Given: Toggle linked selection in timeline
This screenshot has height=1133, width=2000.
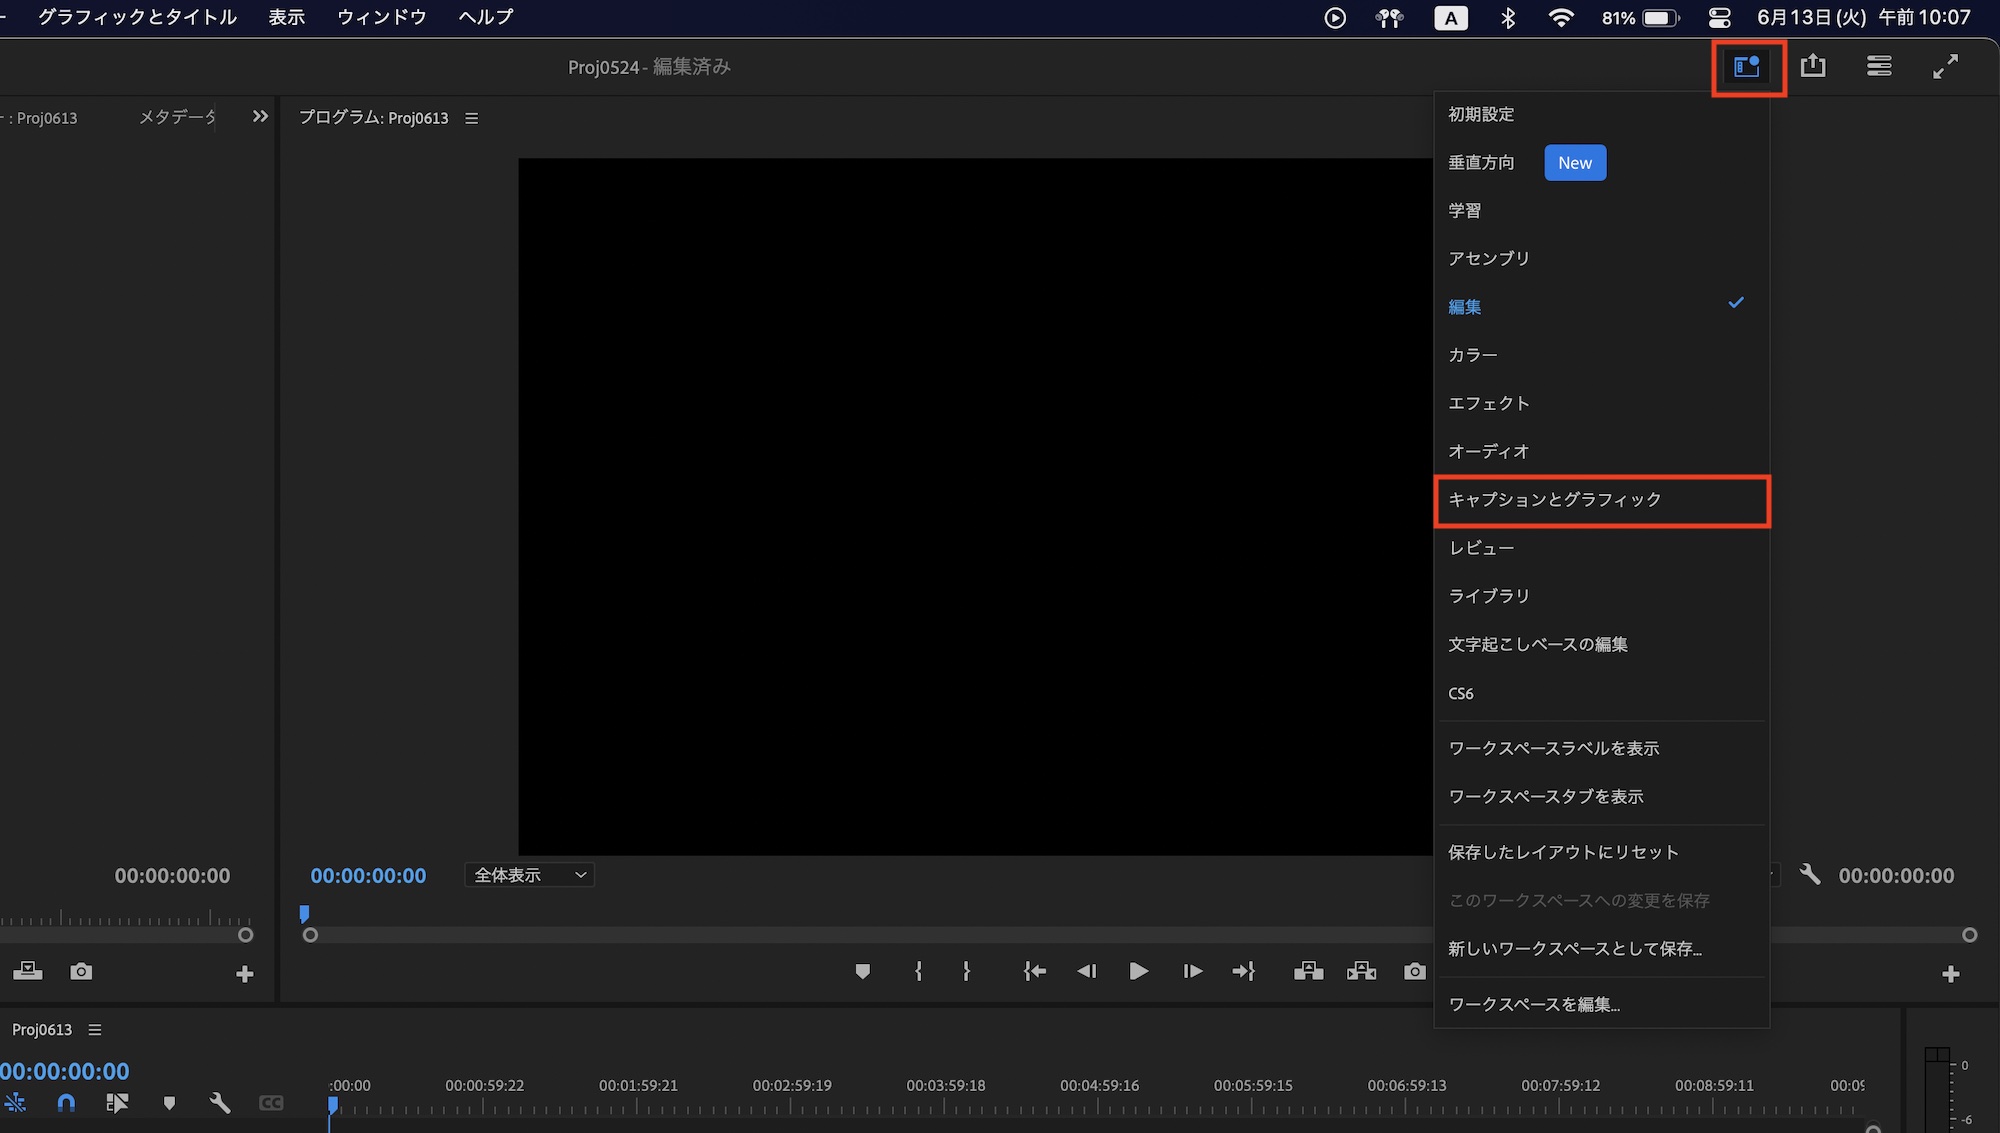Looking at the screenshot, I should coord(117,1103).
